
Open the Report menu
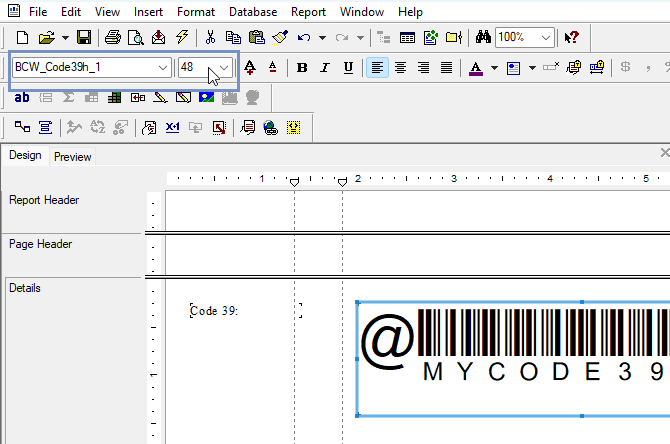click(x=308, y=12)
